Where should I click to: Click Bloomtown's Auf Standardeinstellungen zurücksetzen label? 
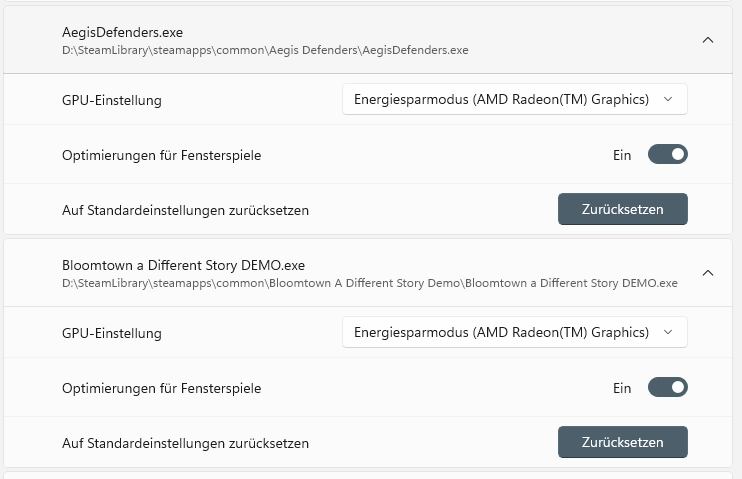[x=185, y=443]
